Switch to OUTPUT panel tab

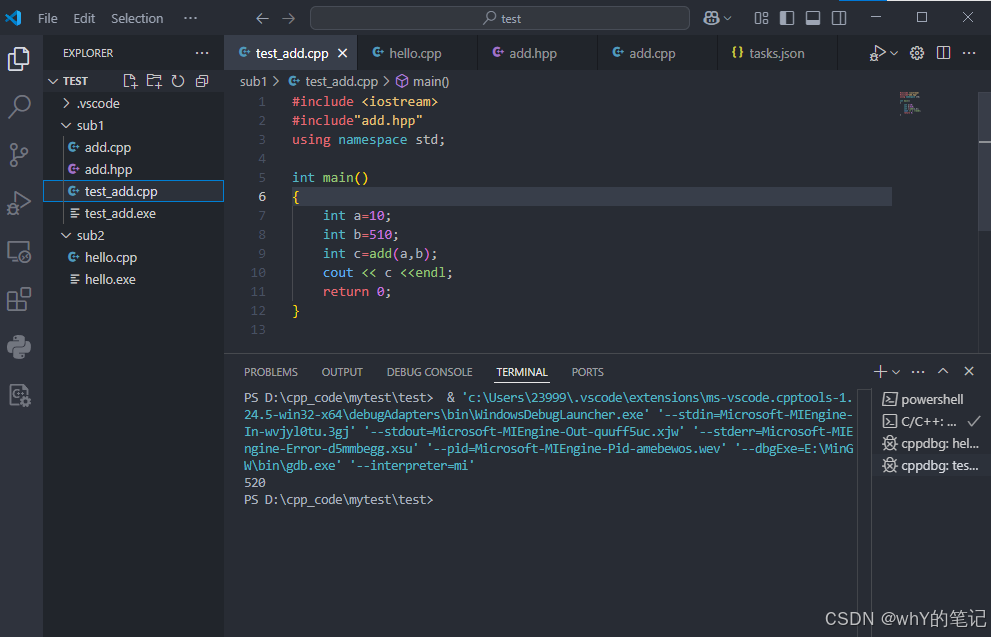pyautogui.click(x=342, y=372)
